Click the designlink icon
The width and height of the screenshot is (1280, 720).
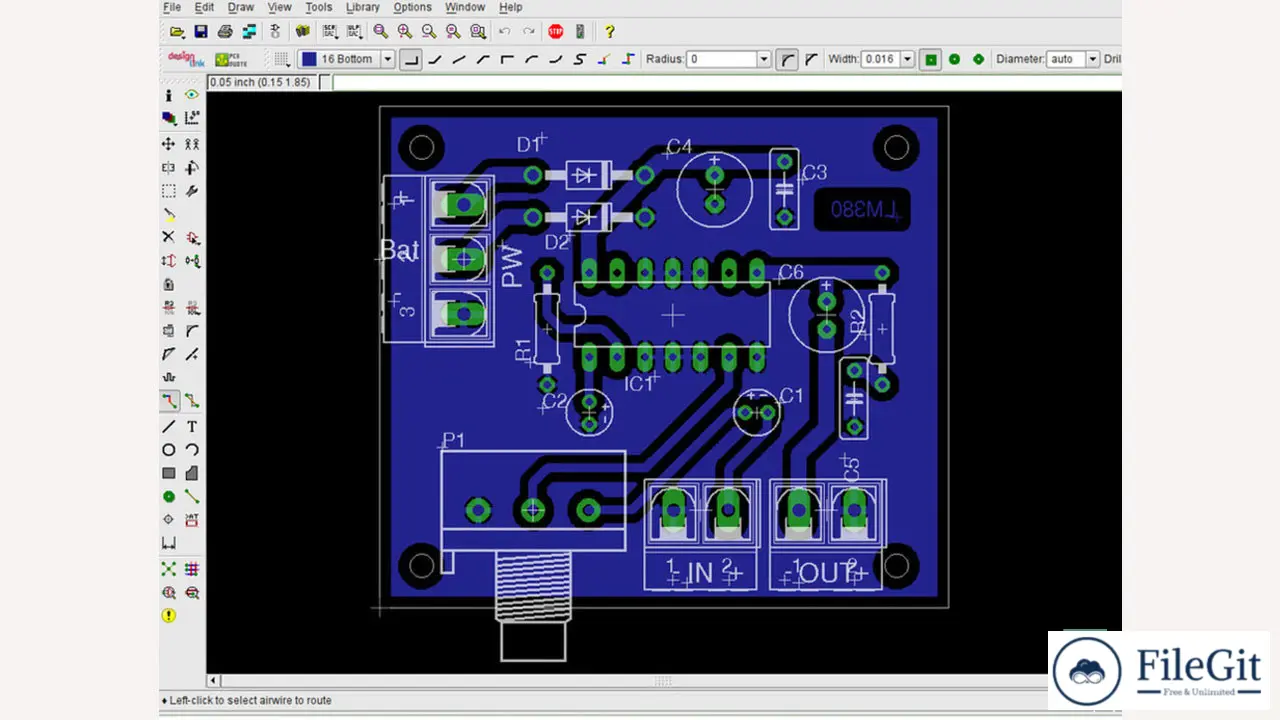tap(186, 59)
